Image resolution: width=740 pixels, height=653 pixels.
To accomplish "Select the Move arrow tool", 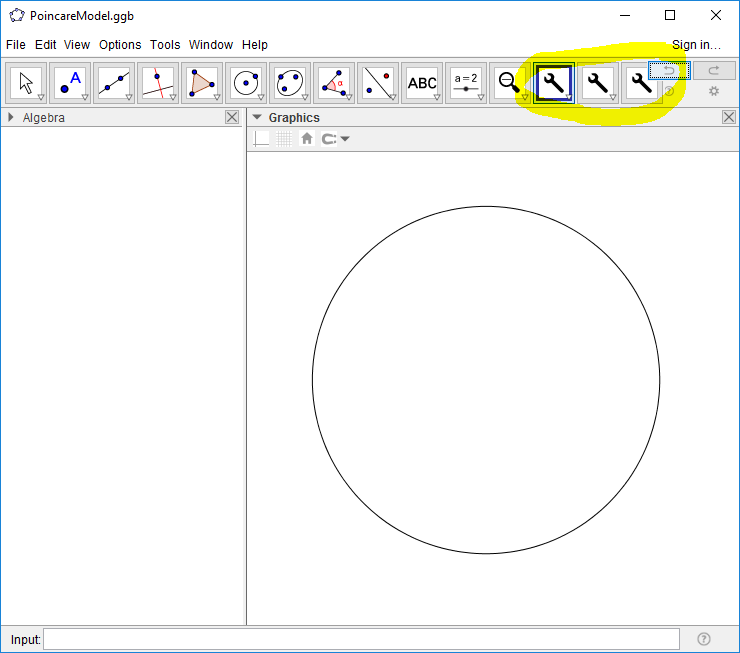I will [26, 82].
